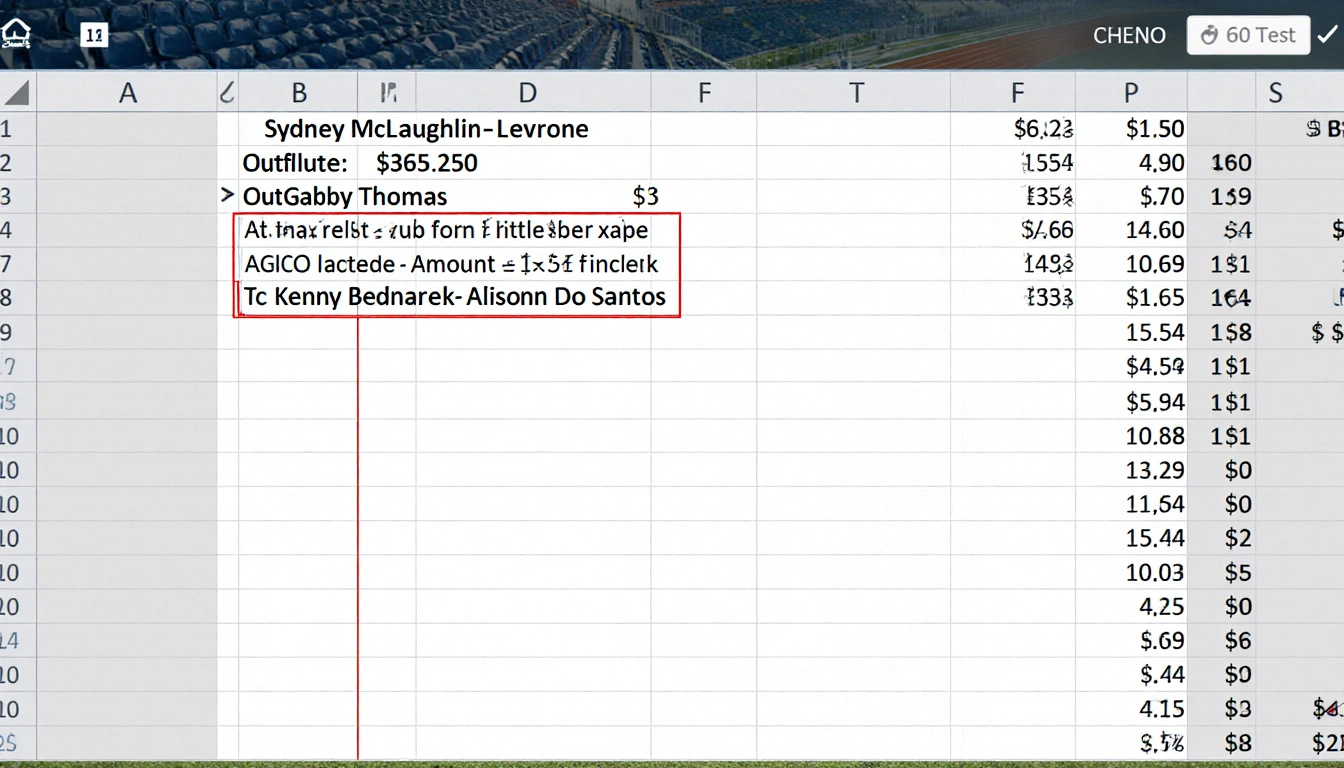Click the stopwatch icon inside the 60 Test button
This screenshot has width=1344, height=768.
pos(1210,35)
